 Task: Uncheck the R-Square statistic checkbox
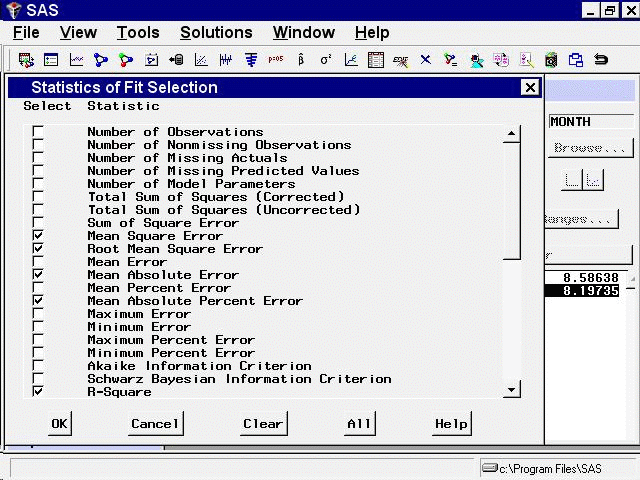tap(38, 392)
